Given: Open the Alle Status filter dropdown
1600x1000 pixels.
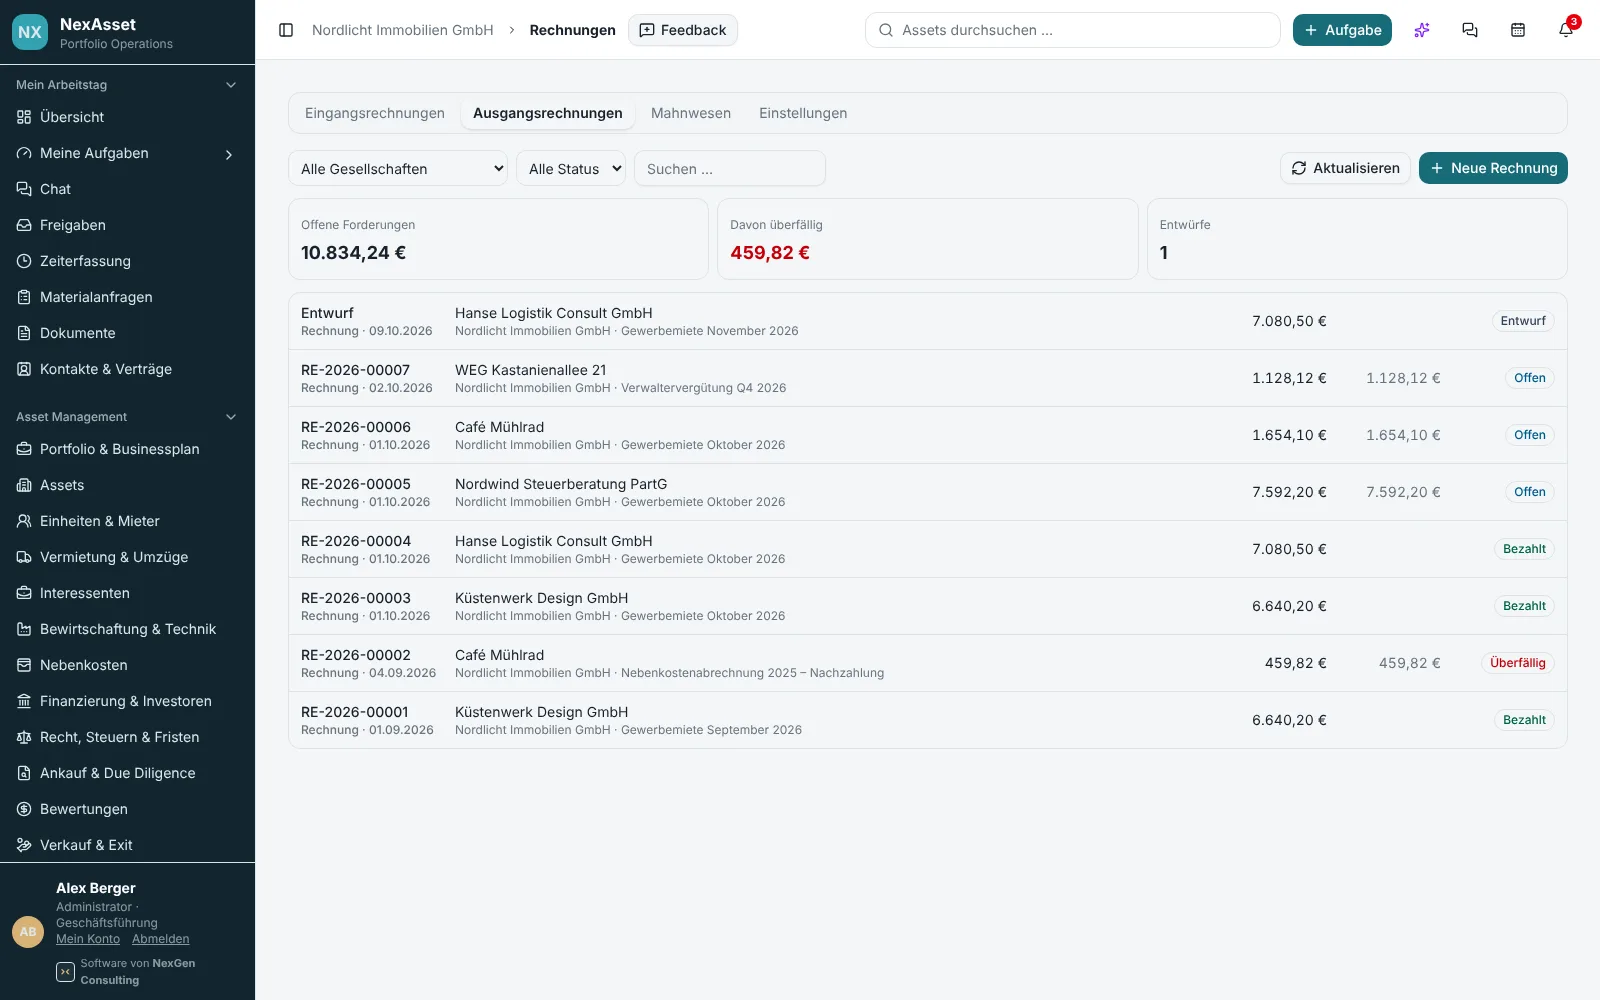Looking at the screenshot, I should pos(571,168).
